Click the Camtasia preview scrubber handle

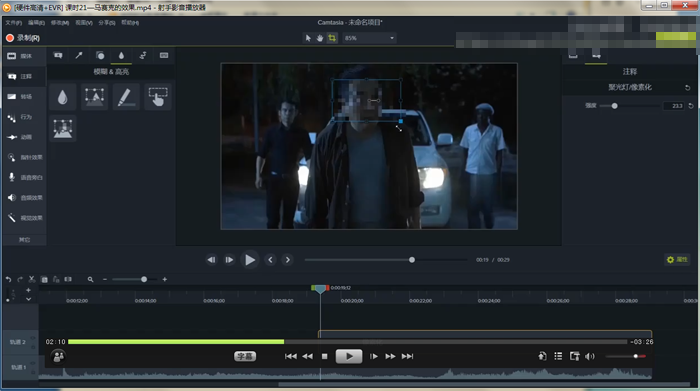pos(412,260)
